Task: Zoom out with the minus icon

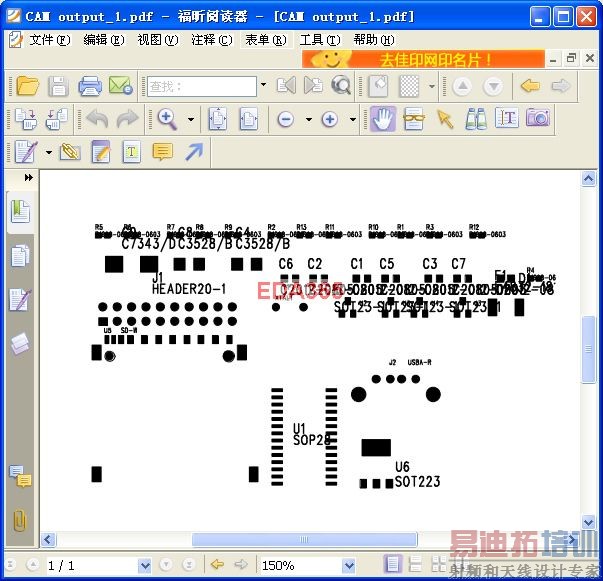Action: [x=286, y=119]
